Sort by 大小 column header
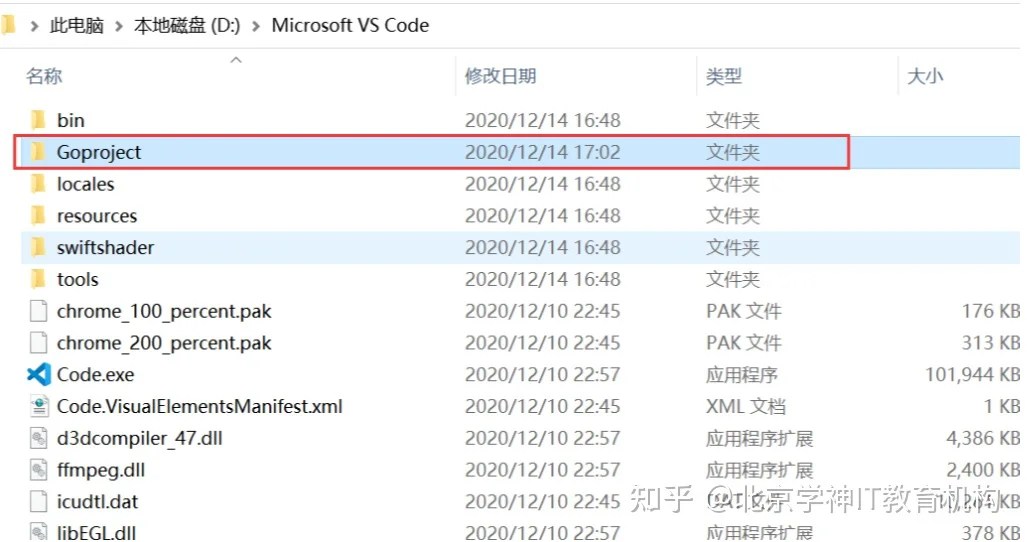 (x=925, y=76)
